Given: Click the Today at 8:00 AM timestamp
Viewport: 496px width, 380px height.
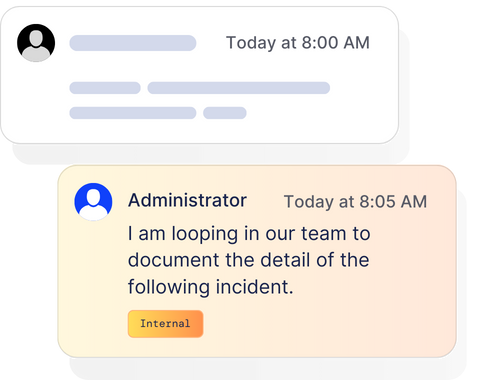Looking at the screenshot, I should click(x=298, y=43).
